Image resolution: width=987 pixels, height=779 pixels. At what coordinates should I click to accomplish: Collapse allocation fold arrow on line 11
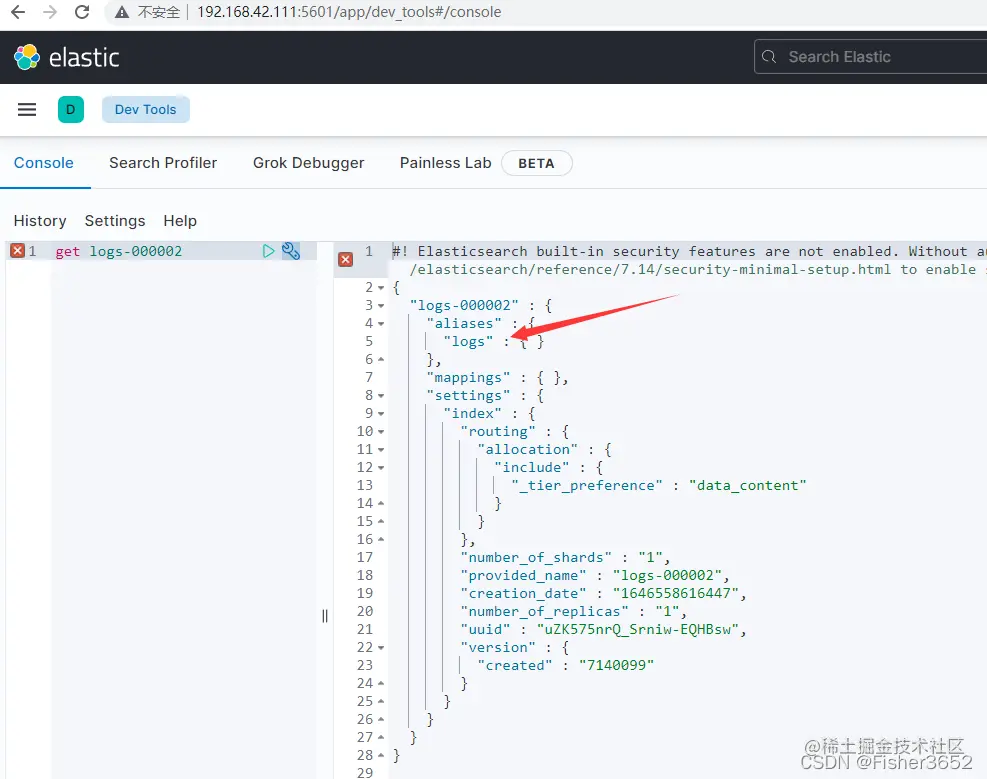(381, 450)
